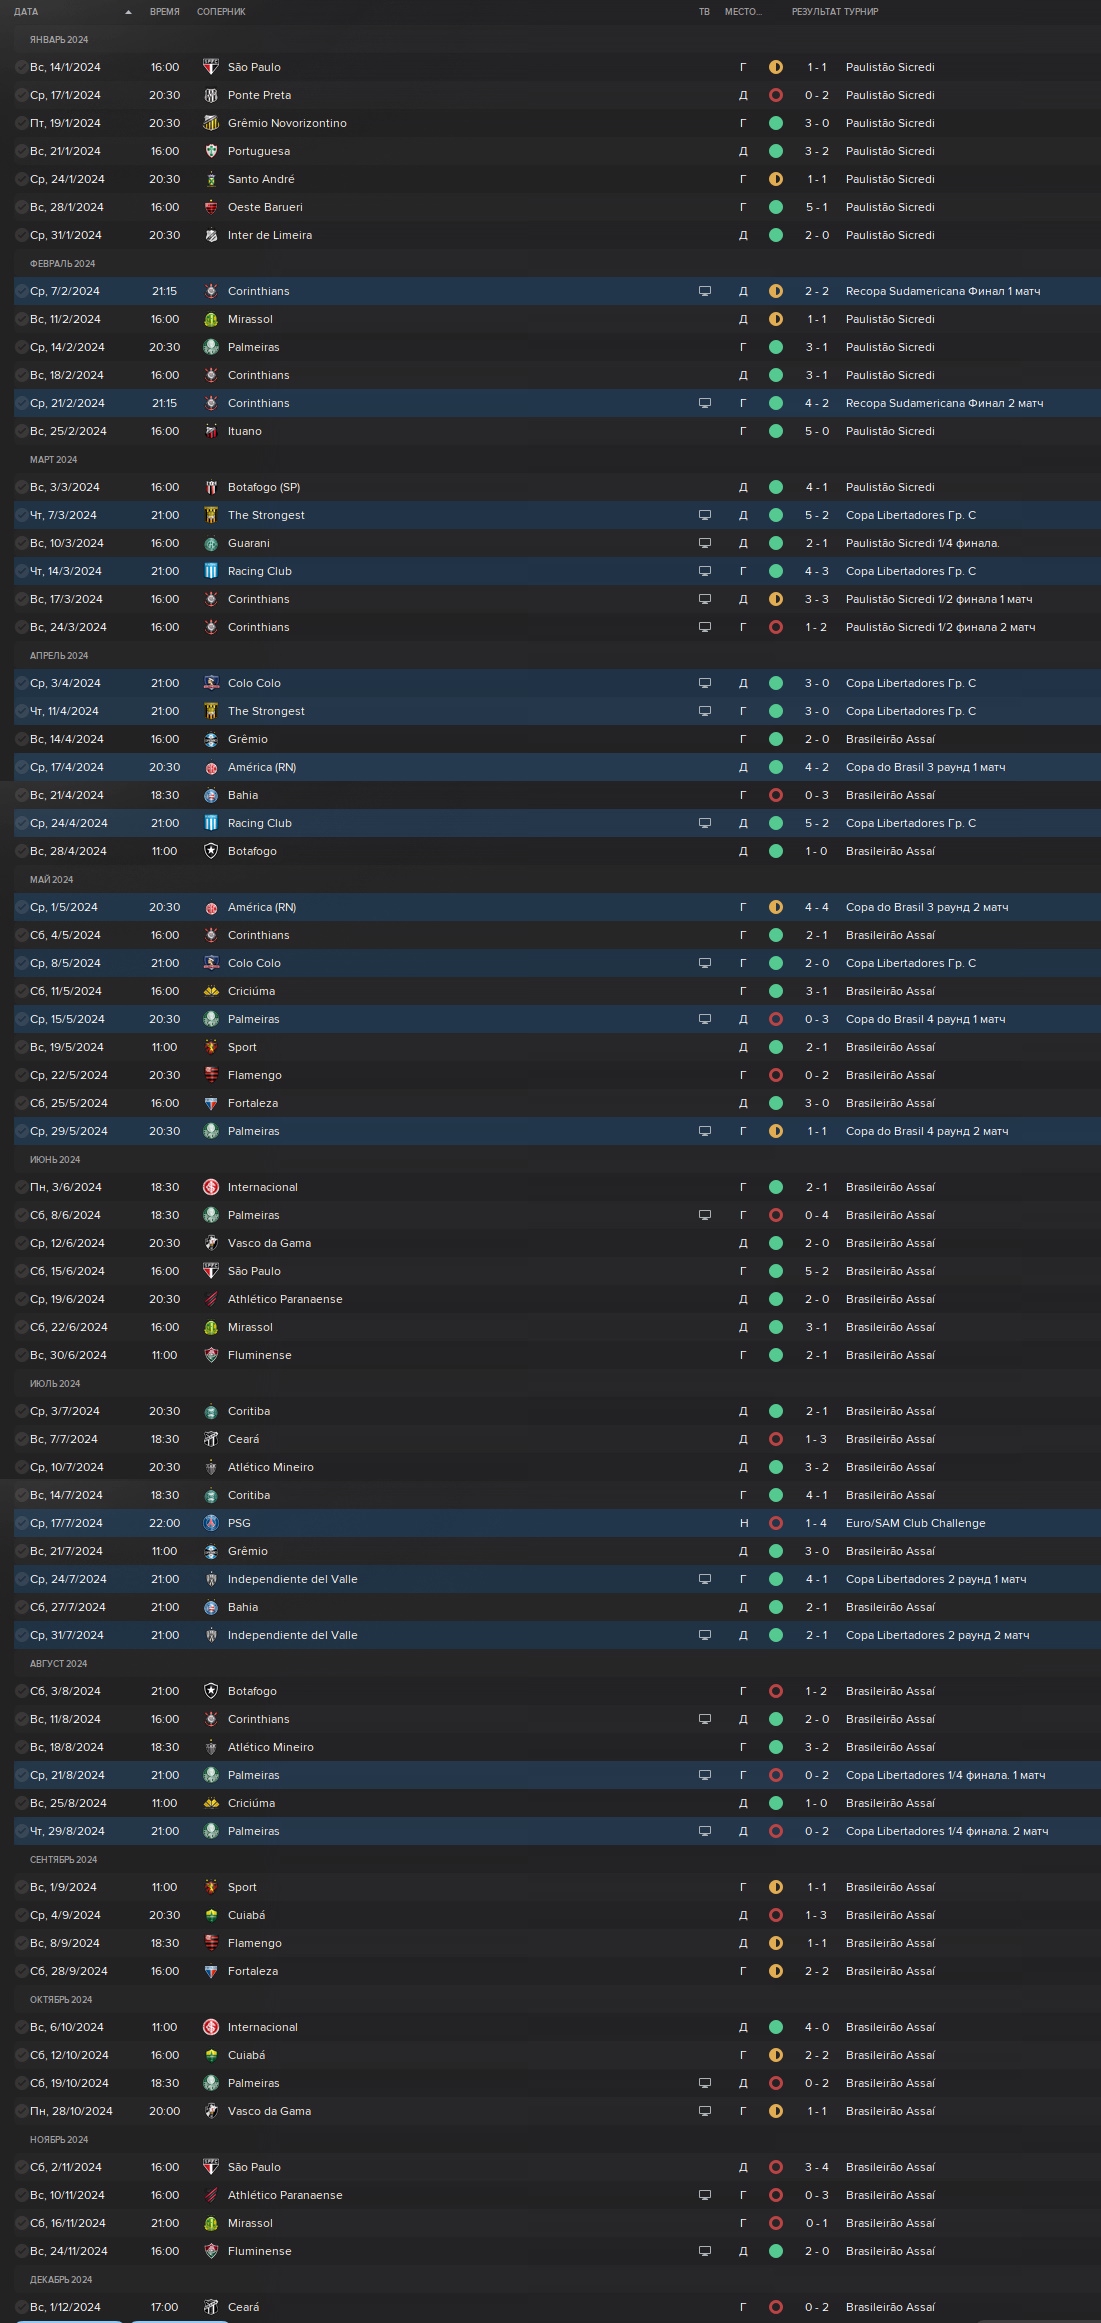Click Cuiabá badge on 4/9/2024 row
This screenshot has width=1101, height=2323.
(x=211, y=1915)
